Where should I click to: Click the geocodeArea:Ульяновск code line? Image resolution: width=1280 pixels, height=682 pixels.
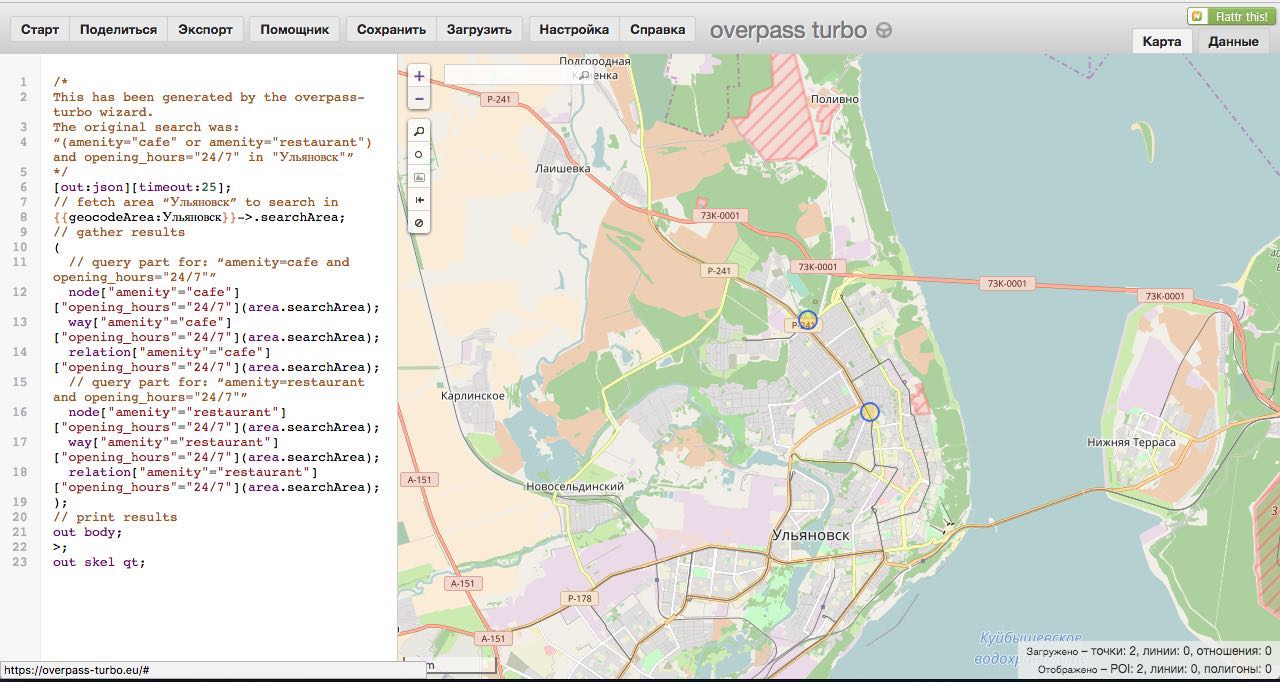[x=199, y=217]
